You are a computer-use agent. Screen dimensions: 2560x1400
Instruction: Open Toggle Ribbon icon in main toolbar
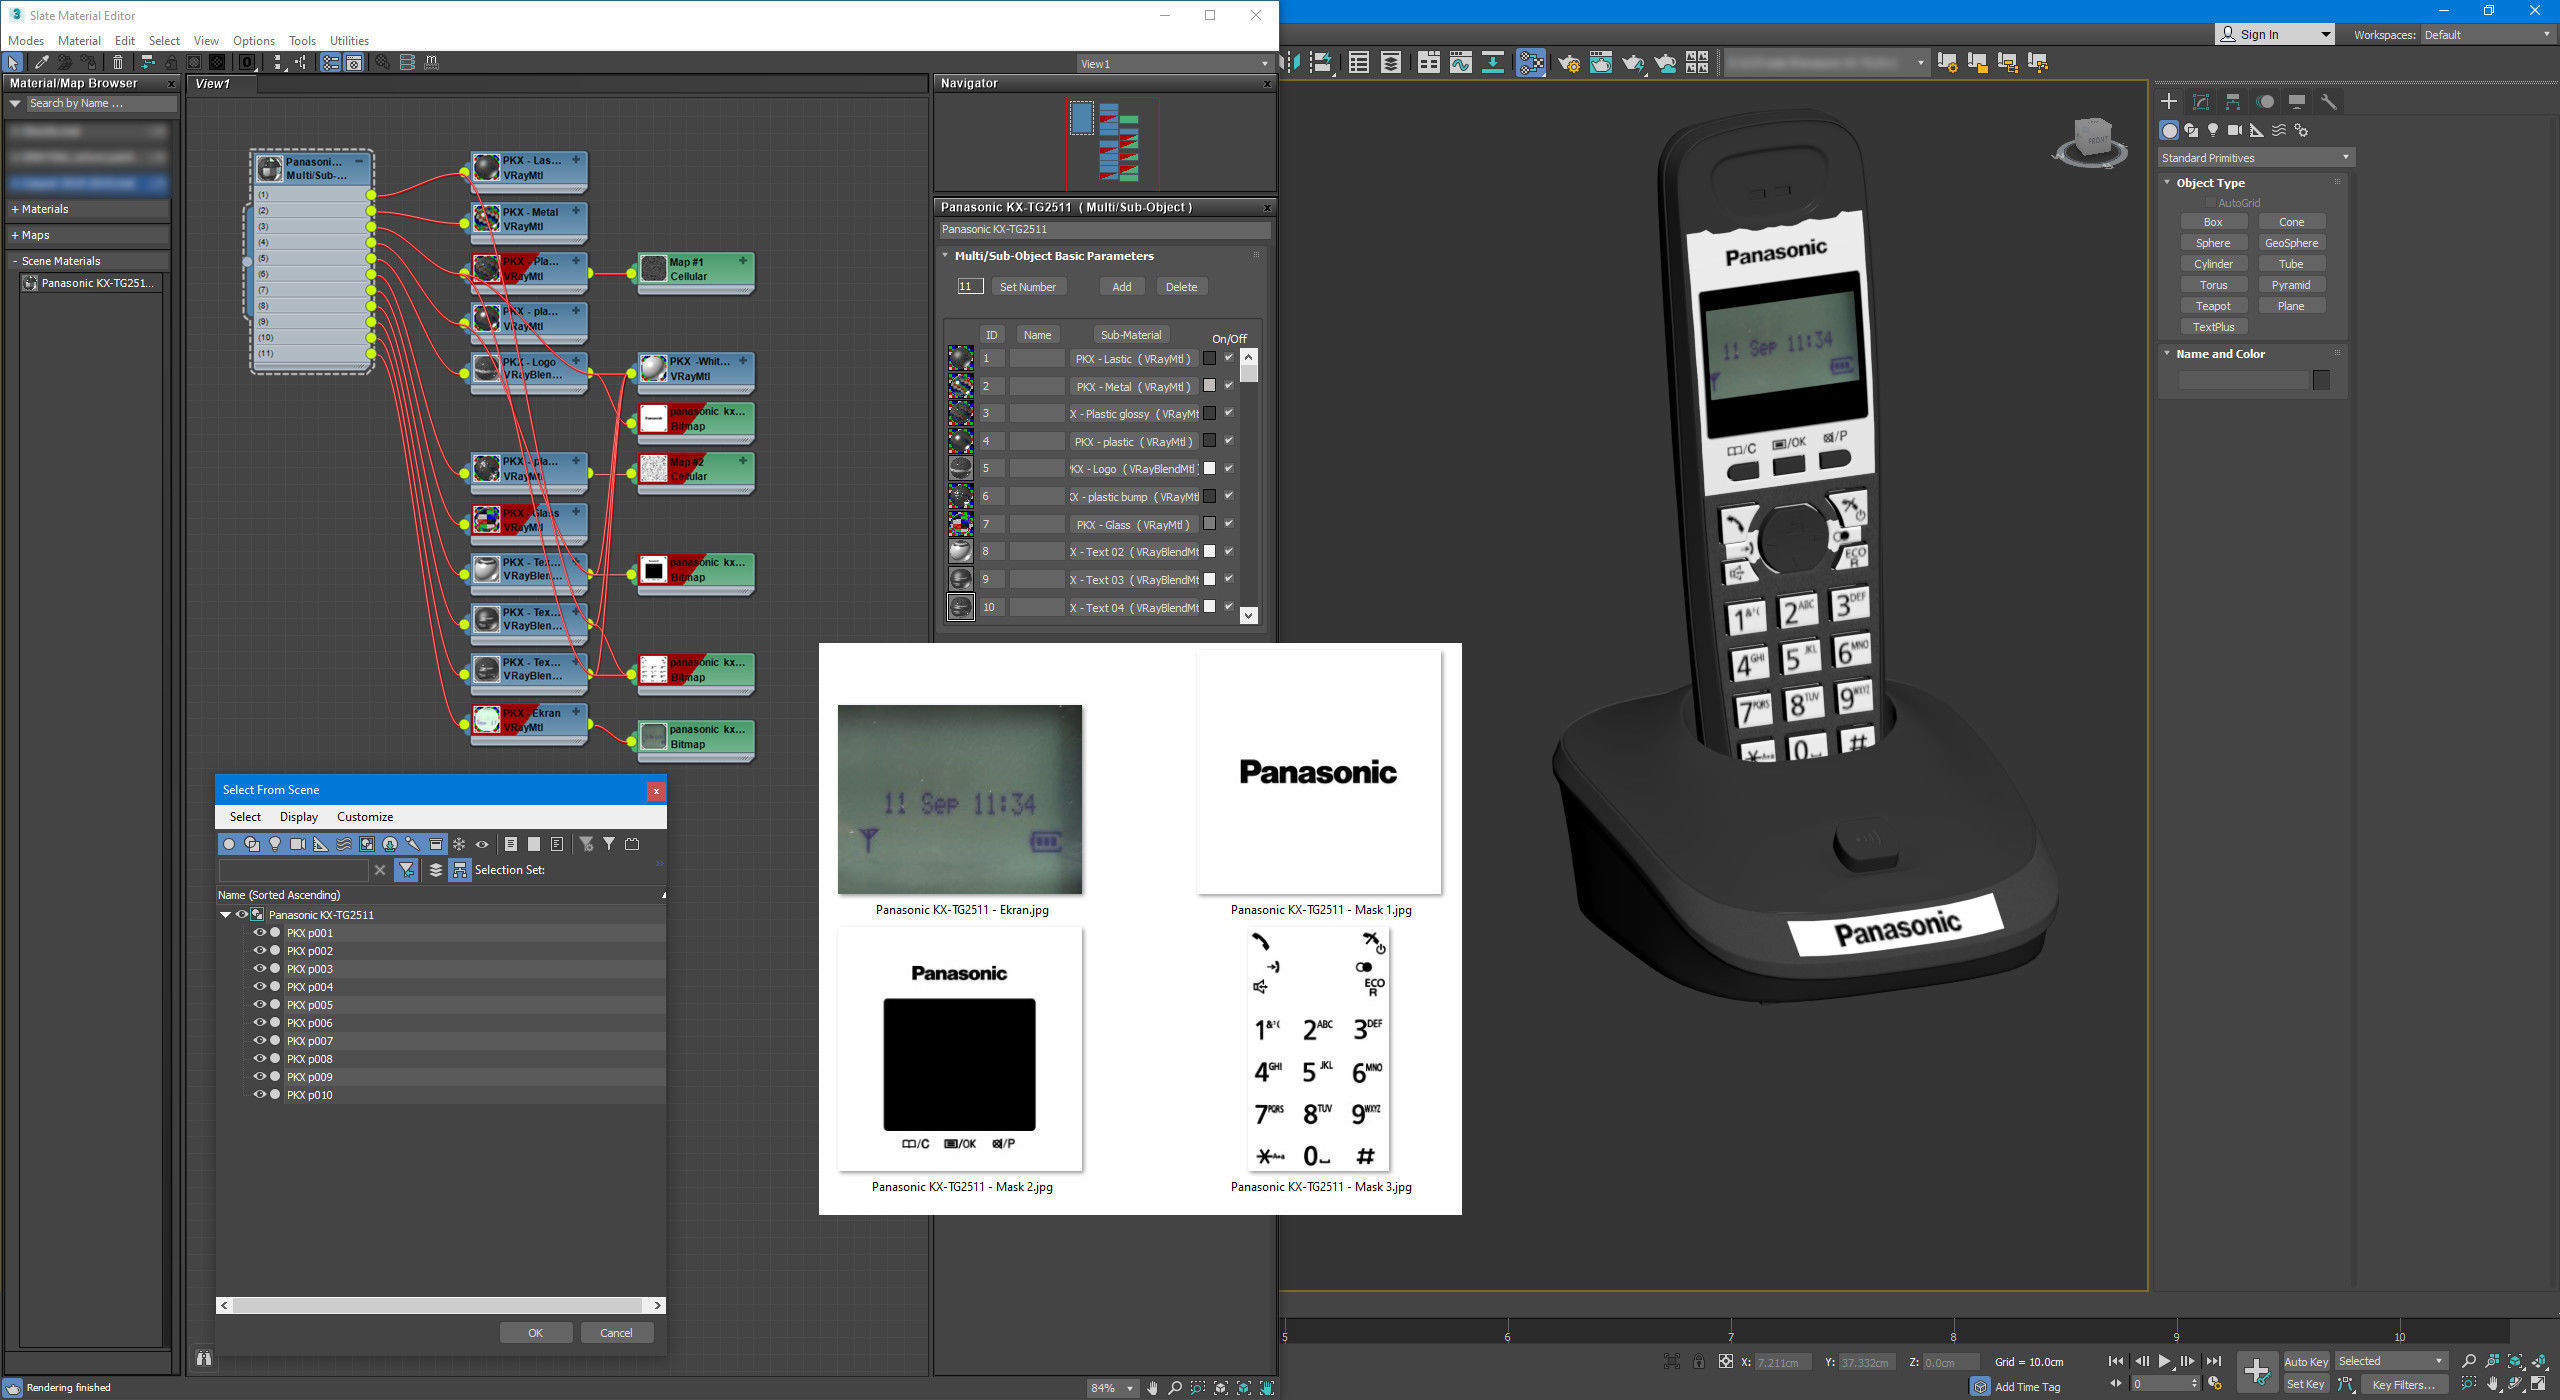[x=1429, y=62]
